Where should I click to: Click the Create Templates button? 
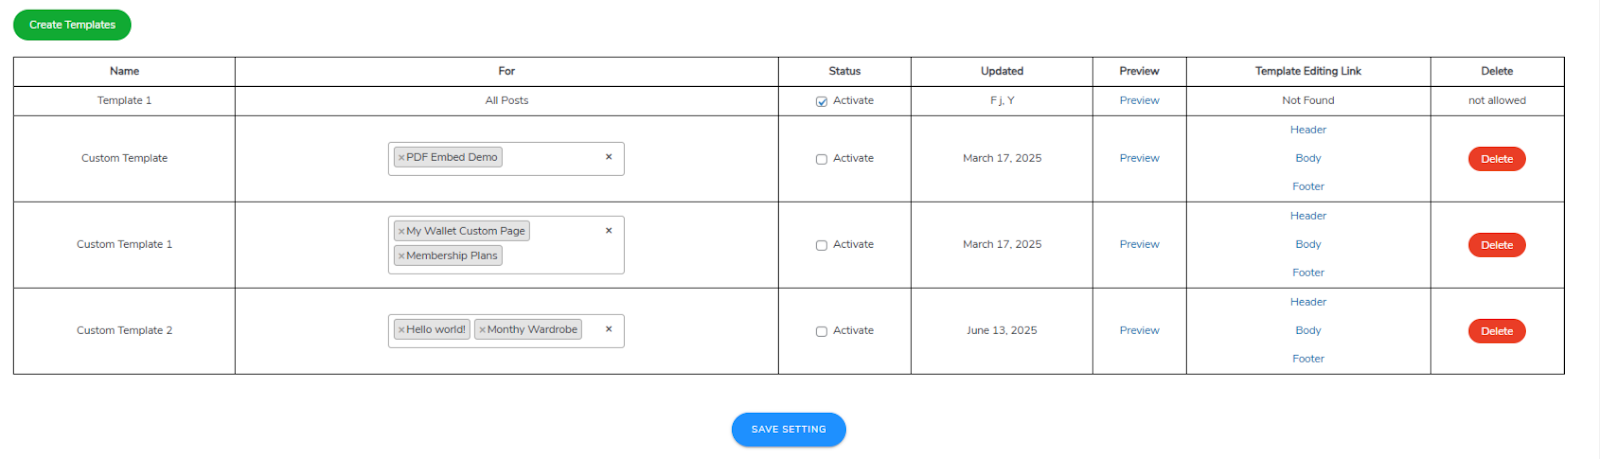point(72,25)
